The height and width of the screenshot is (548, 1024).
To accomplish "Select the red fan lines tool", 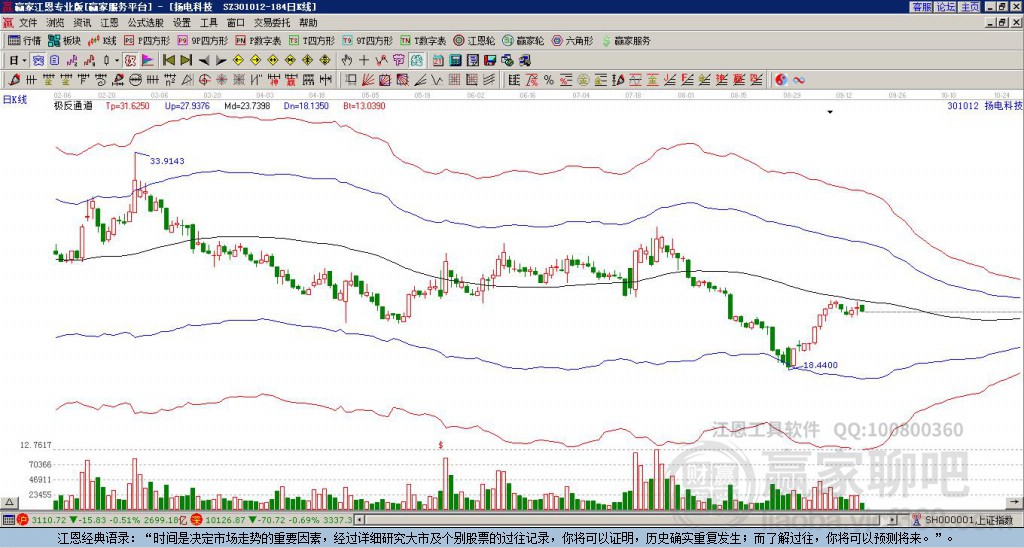I will [x=368, y=80].
